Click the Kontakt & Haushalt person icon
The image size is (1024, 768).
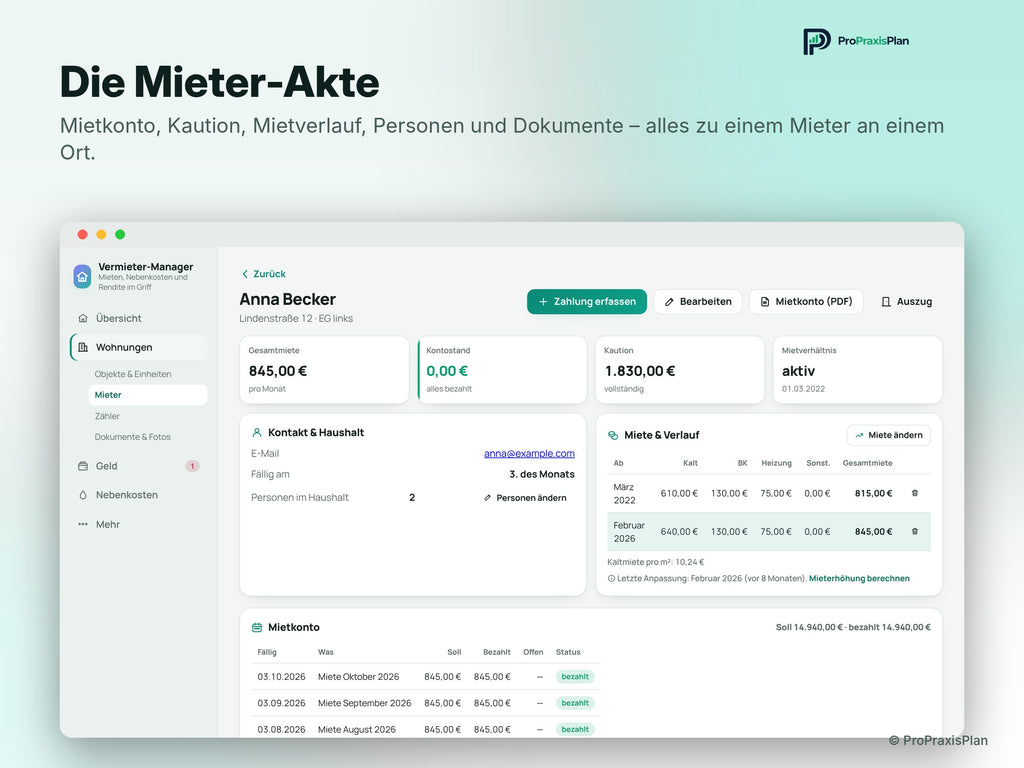tap(257, 432)
